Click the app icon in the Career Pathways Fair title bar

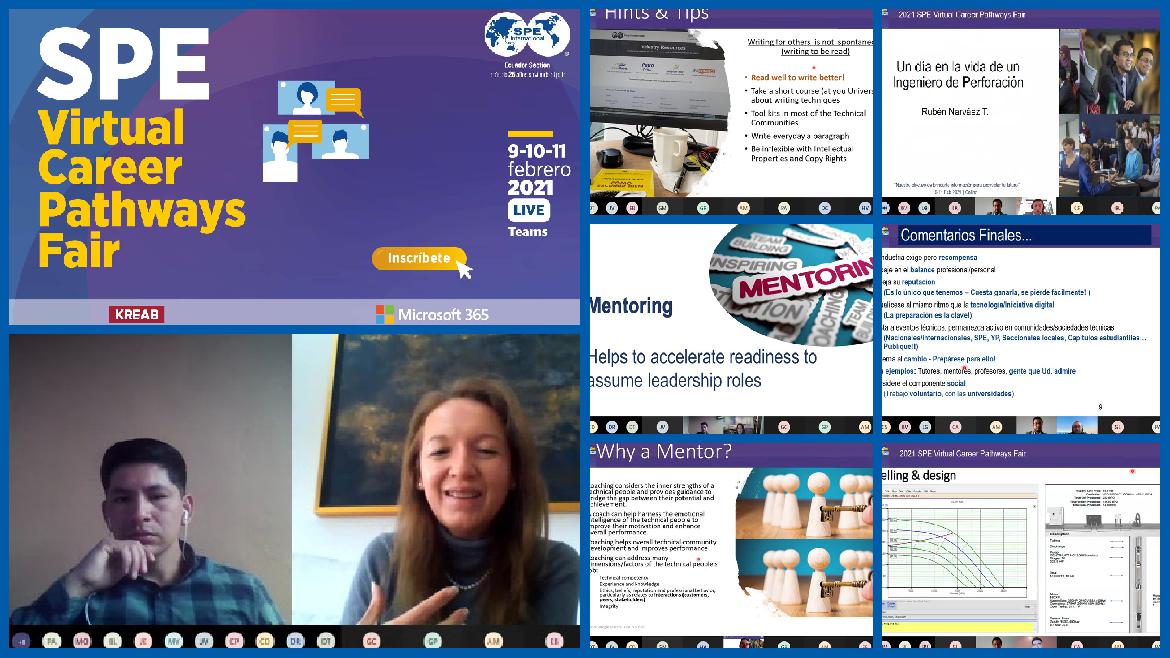pos(884,451)
